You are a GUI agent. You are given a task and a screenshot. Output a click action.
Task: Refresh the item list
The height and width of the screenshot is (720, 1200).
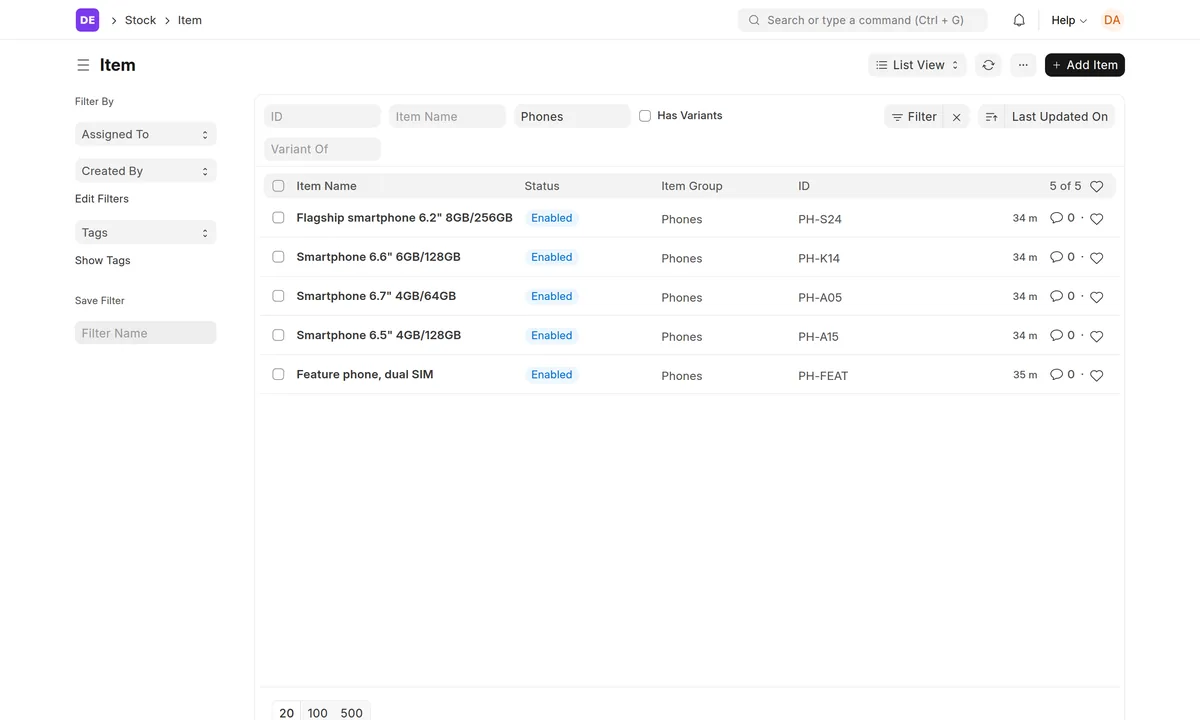coord(988,65)
